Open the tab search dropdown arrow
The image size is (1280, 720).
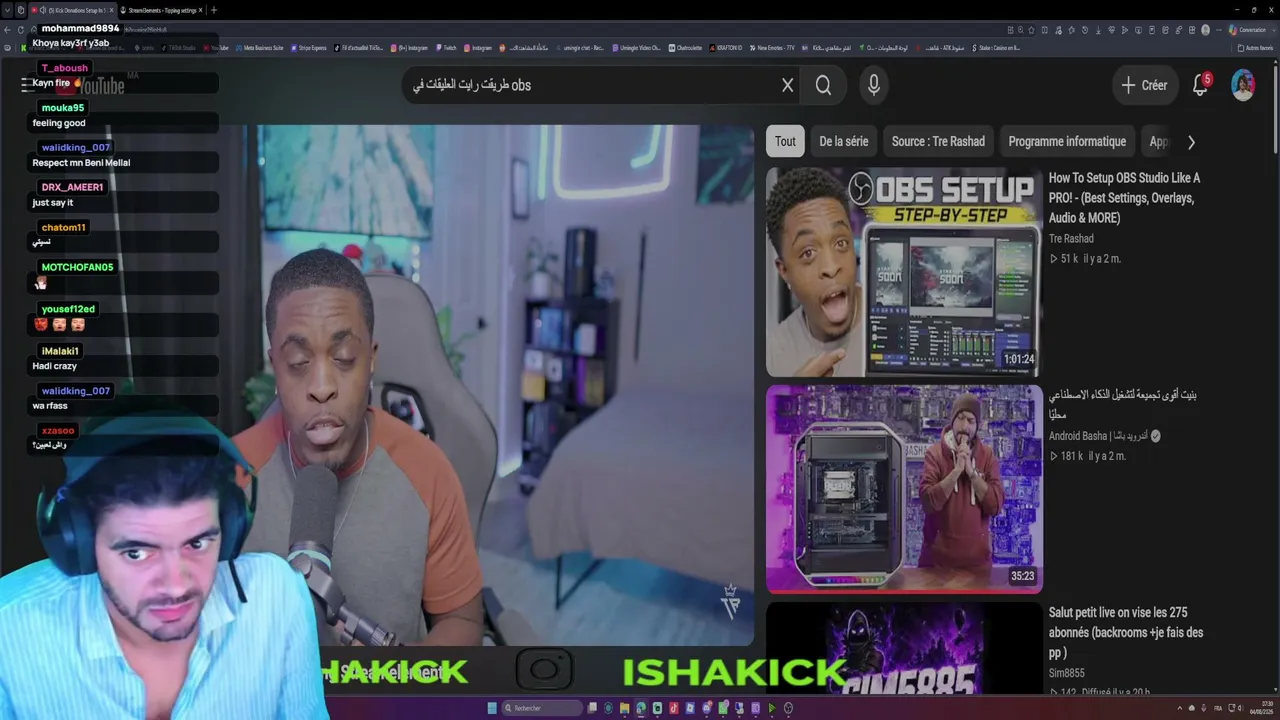click(x=7, y=10)
